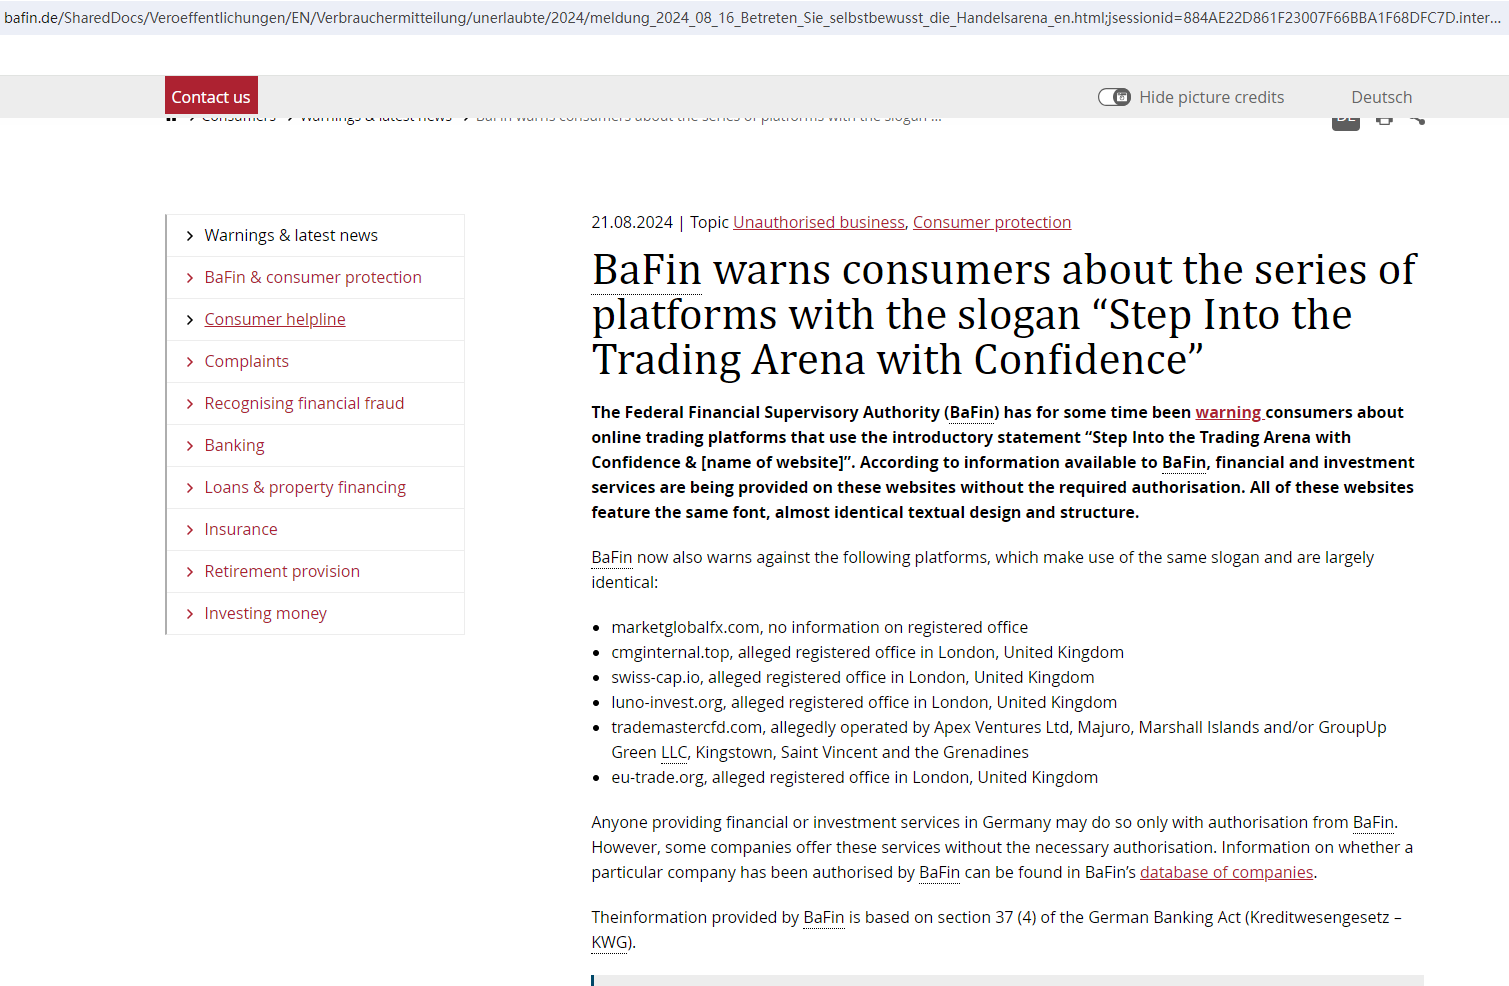Click the arrow icon next to Banking
This screenshot has width=1509, height=986.
tap(189, 446)
